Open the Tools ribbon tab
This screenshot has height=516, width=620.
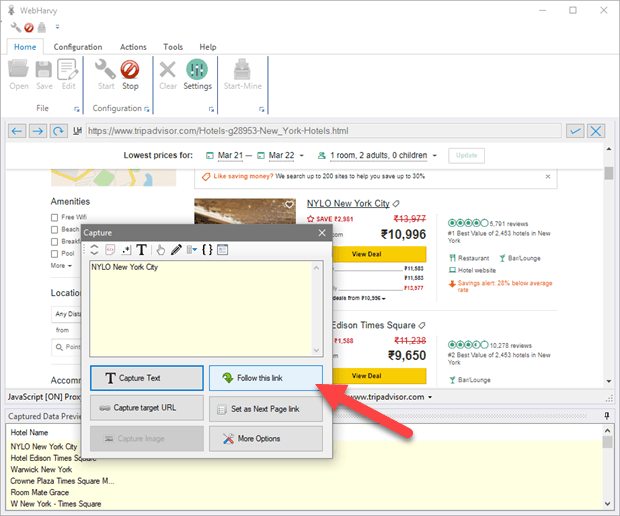pos(173,47)
